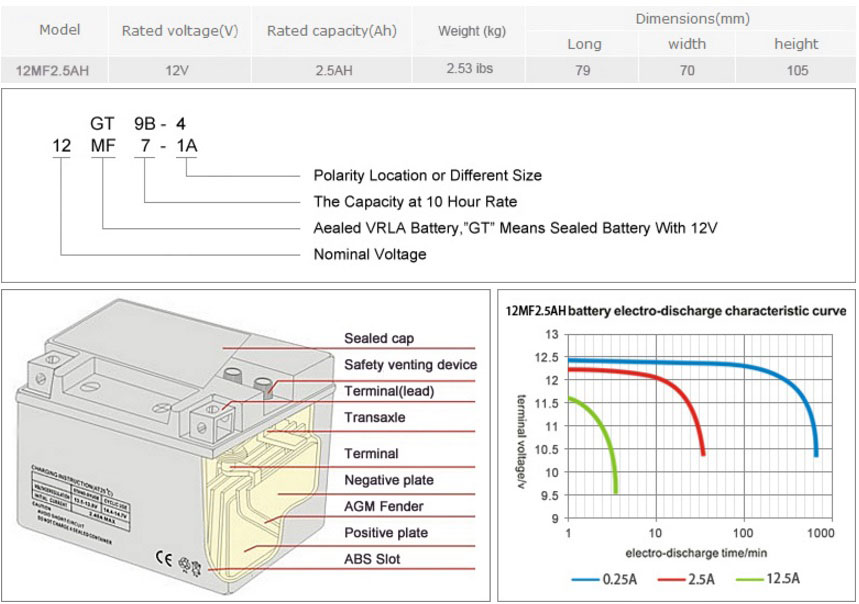859x604 pixels.
Task: Click the Rated capacity(Ah) header
Action: pos(332,31)
